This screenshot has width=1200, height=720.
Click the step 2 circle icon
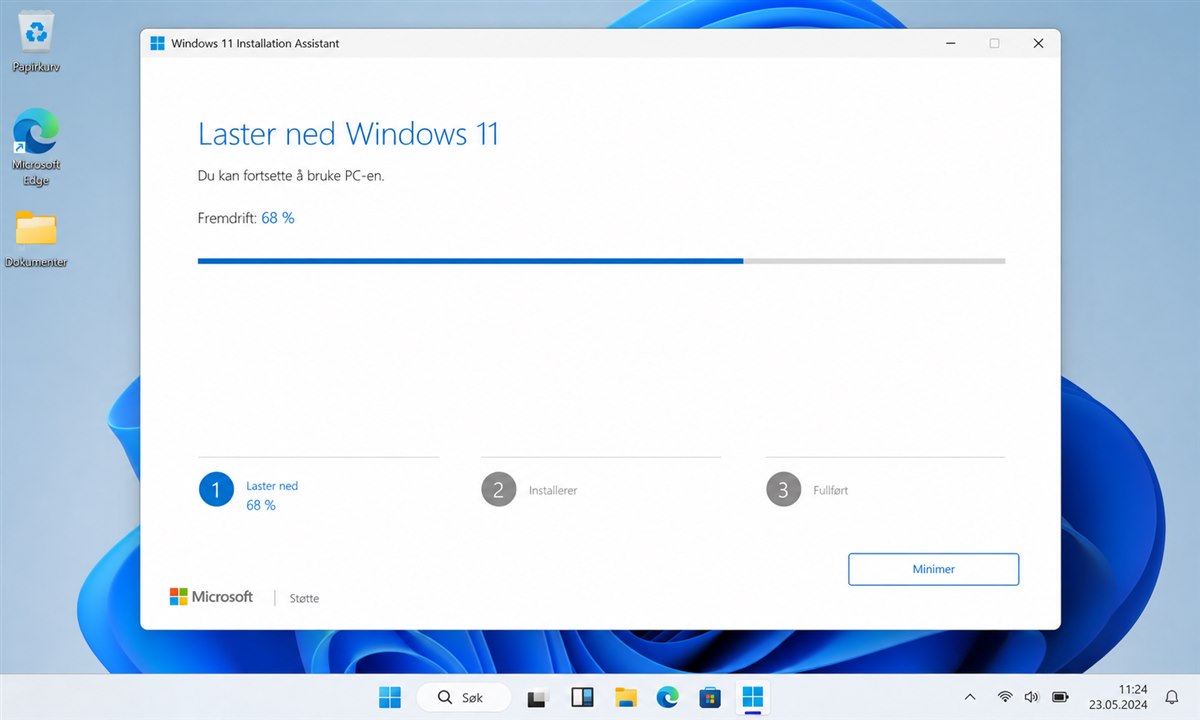tap(498, 490)
